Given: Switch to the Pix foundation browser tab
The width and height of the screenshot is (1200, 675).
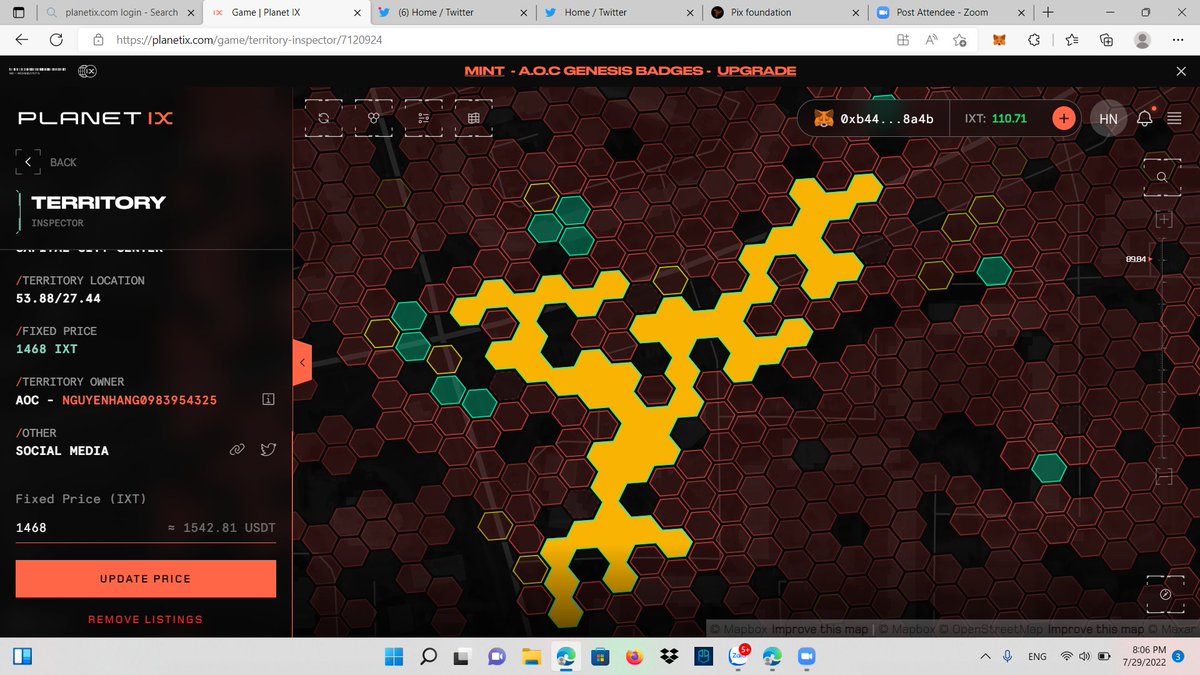Looking at the screenshot, I should pos(782,12).
